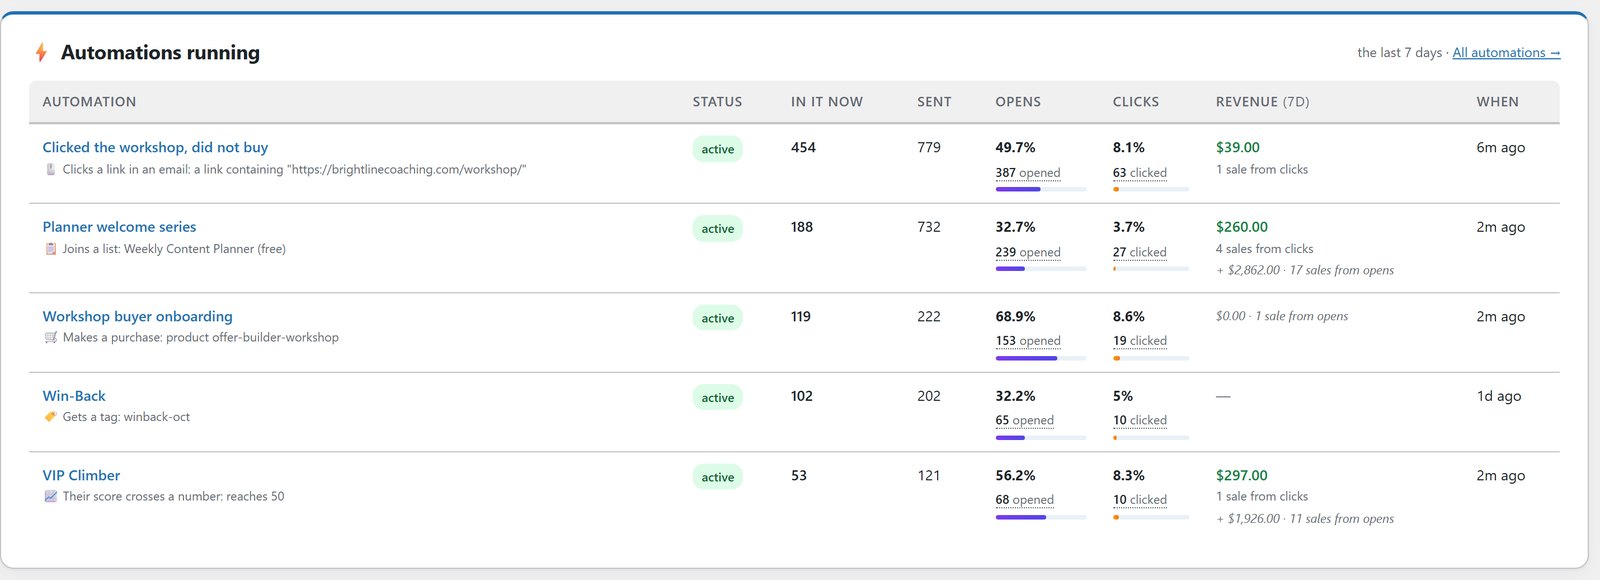
Task: Click the 779 sent count
Action: click(929, 147)
